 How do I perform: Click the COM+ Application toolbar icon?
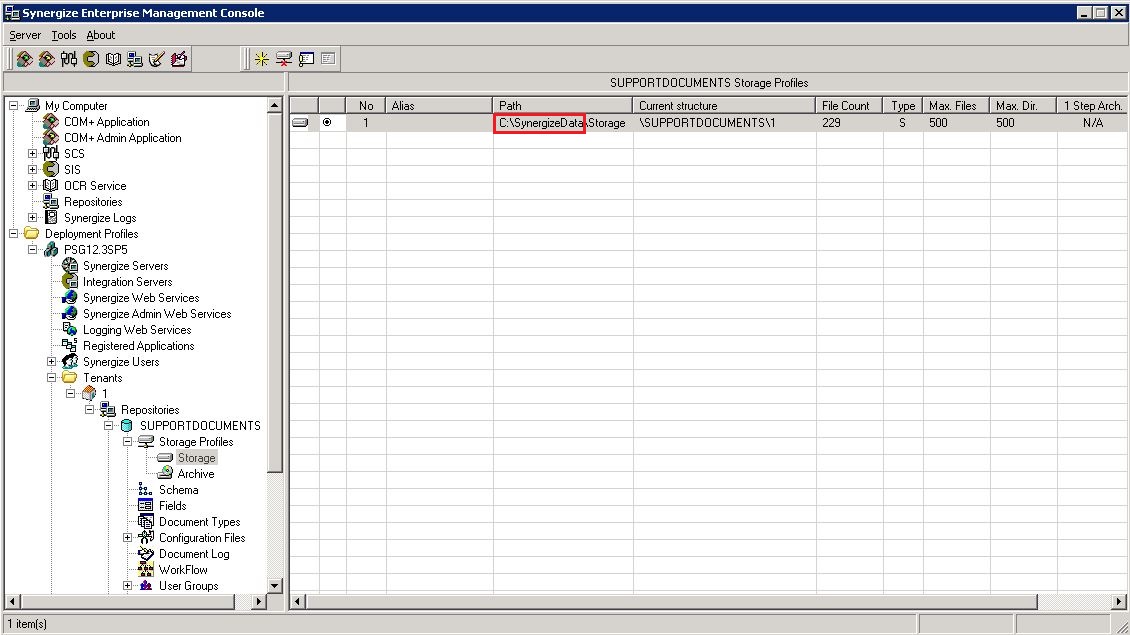25,59
